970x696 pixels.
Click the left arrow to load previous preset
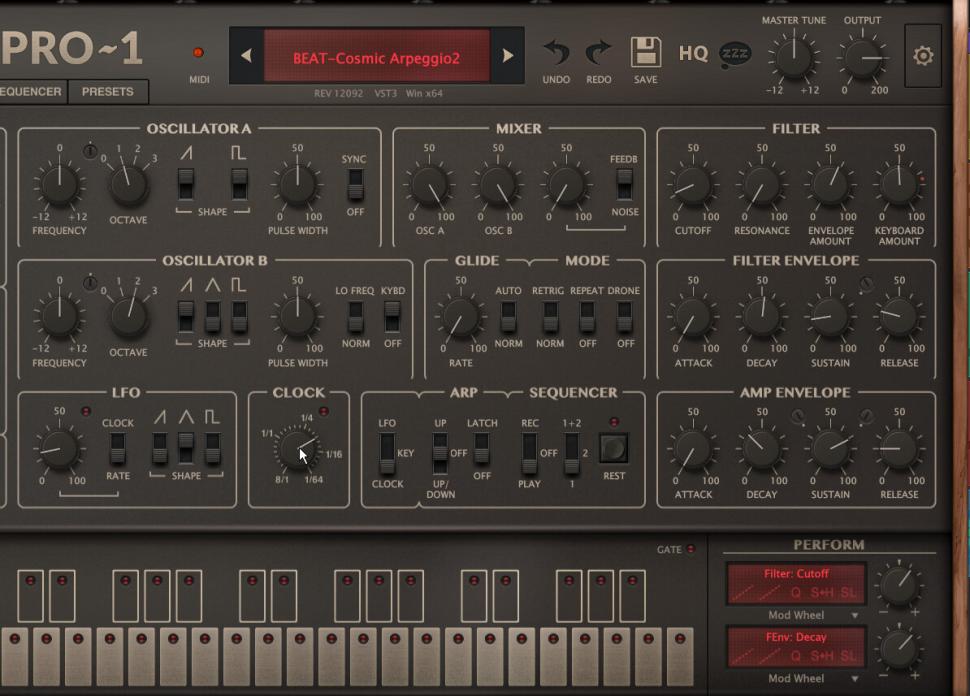click(246, 57)
